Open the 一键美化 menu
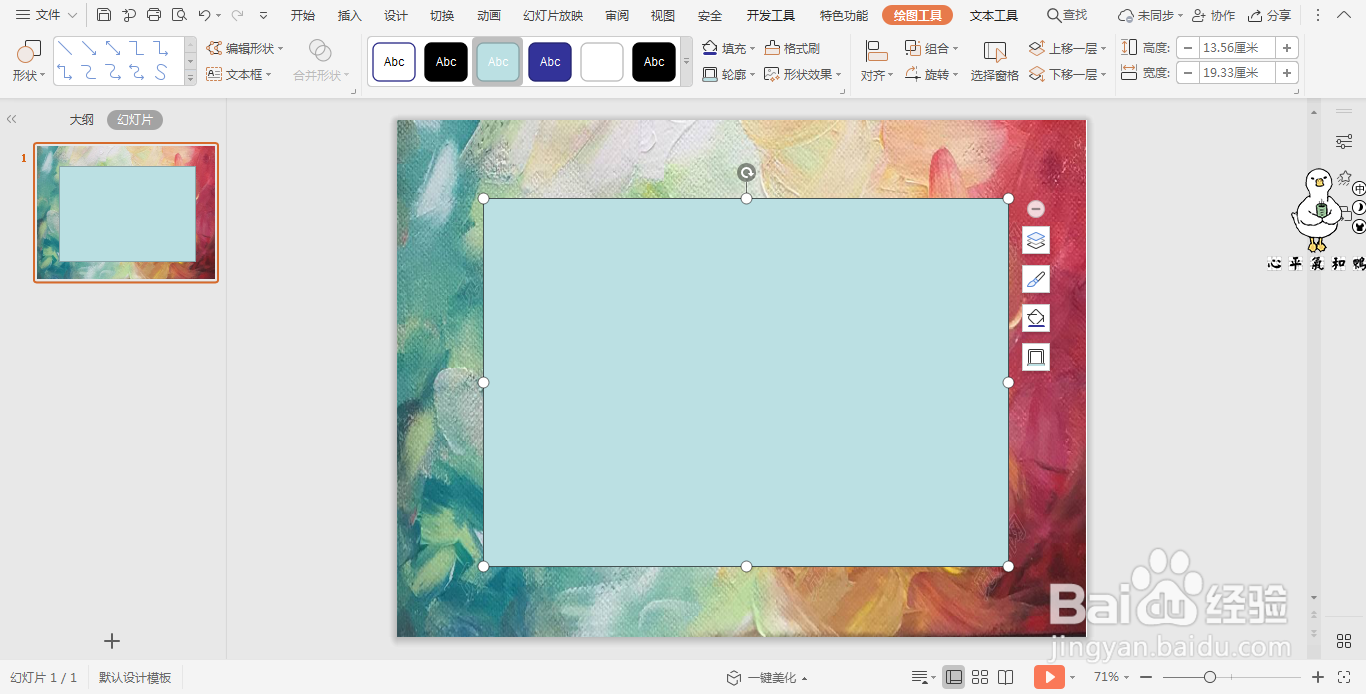 point(767,677)
